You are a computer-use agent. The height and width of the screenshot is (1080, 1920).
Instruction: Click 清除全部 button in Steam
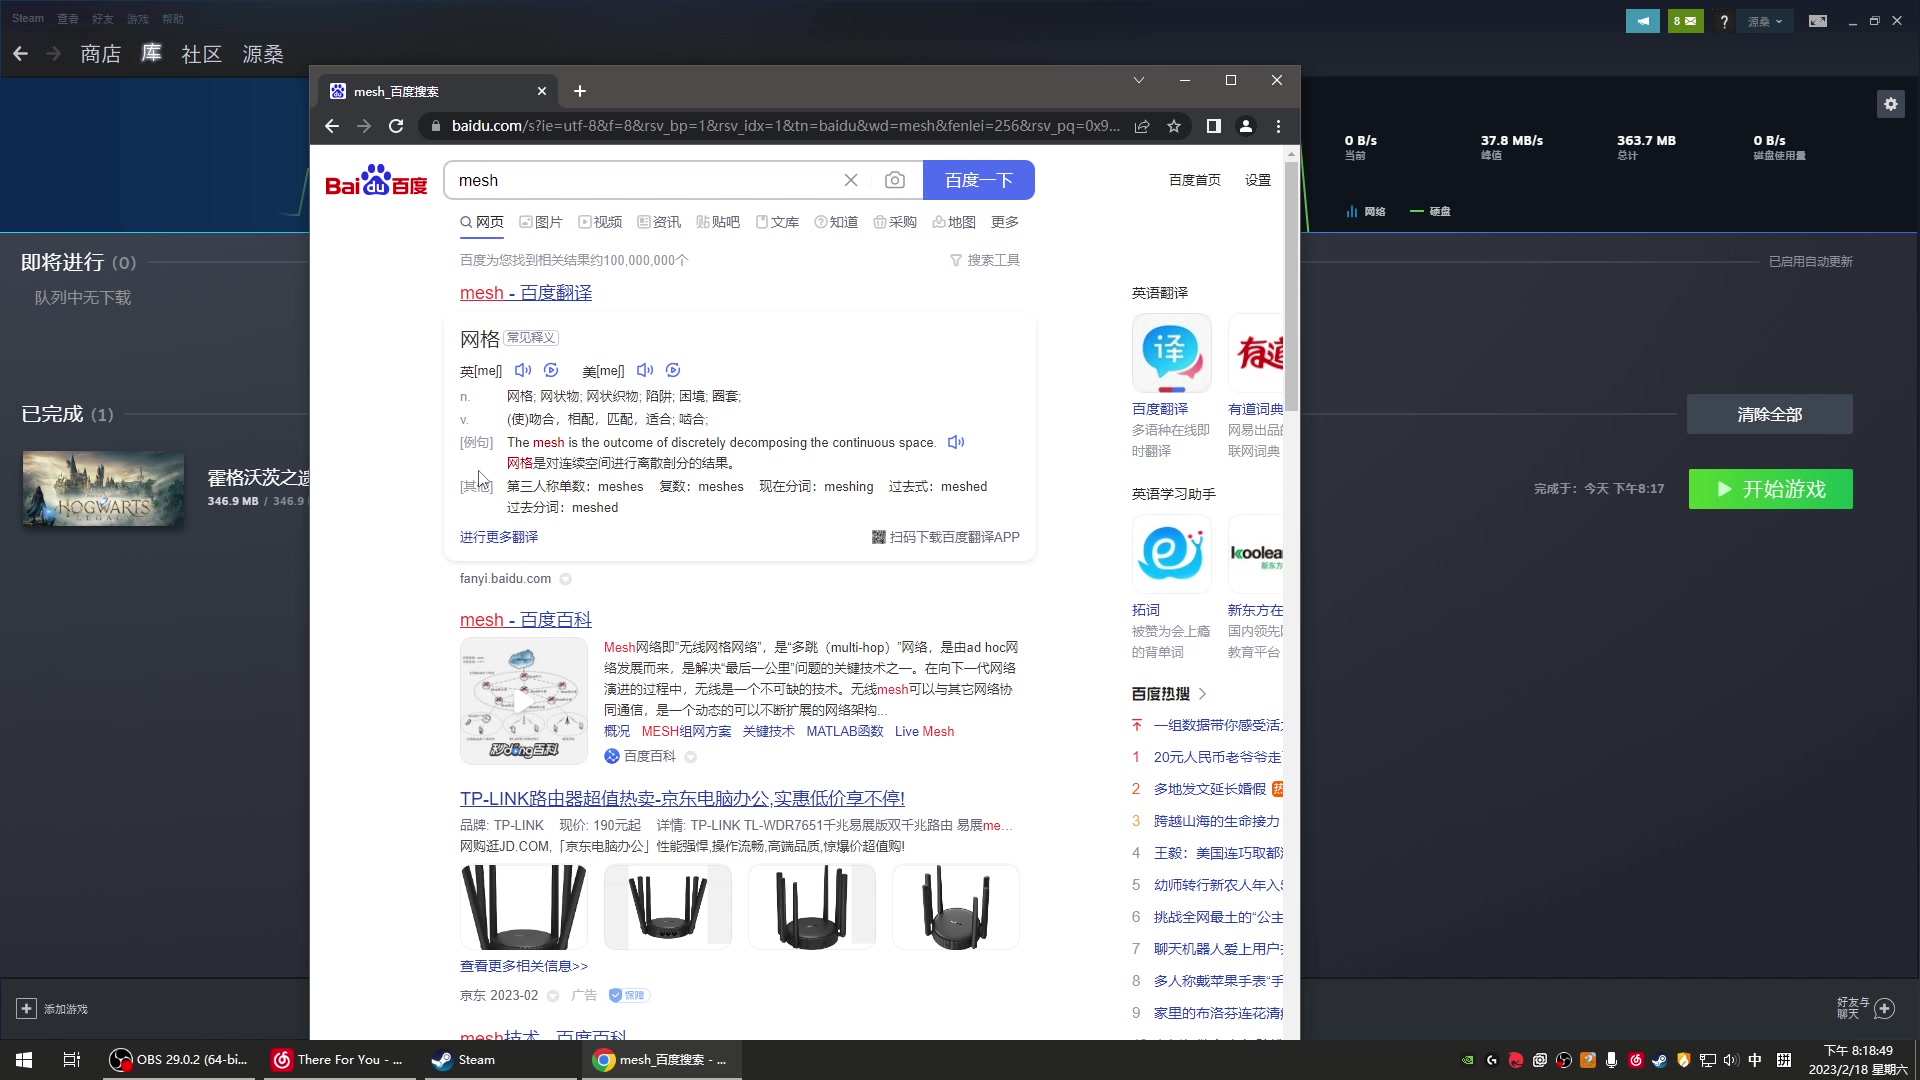[1770, 414]
